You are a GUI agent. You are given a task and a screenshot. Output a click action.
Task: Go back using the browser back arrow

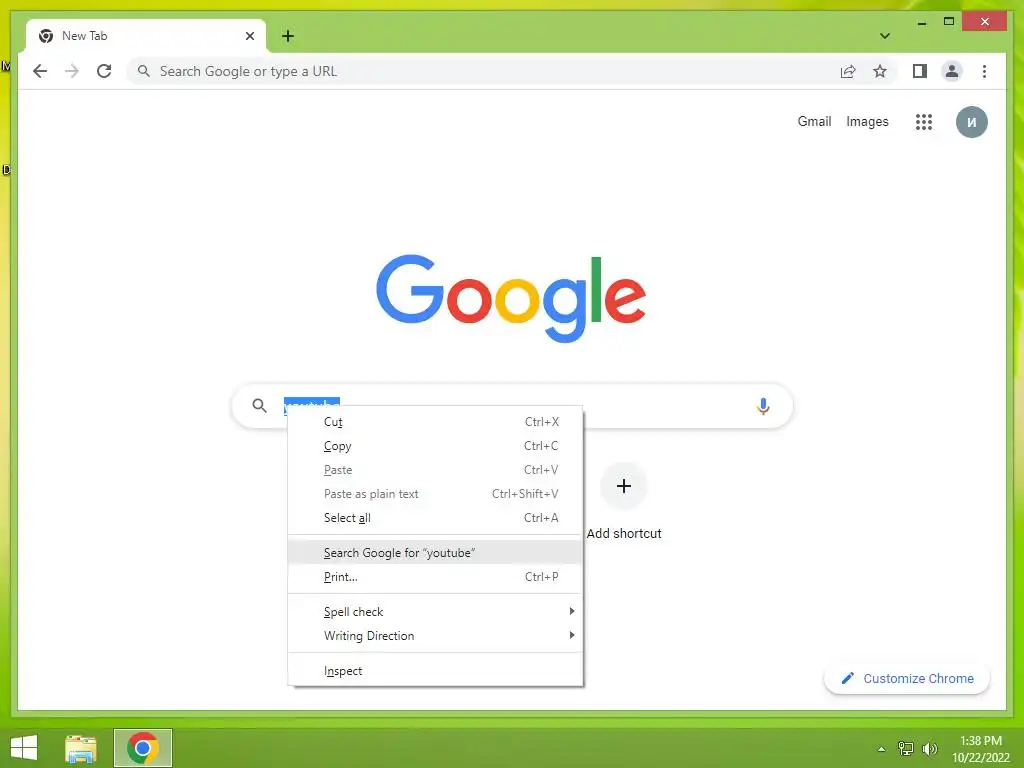click(x=40, y=71)
